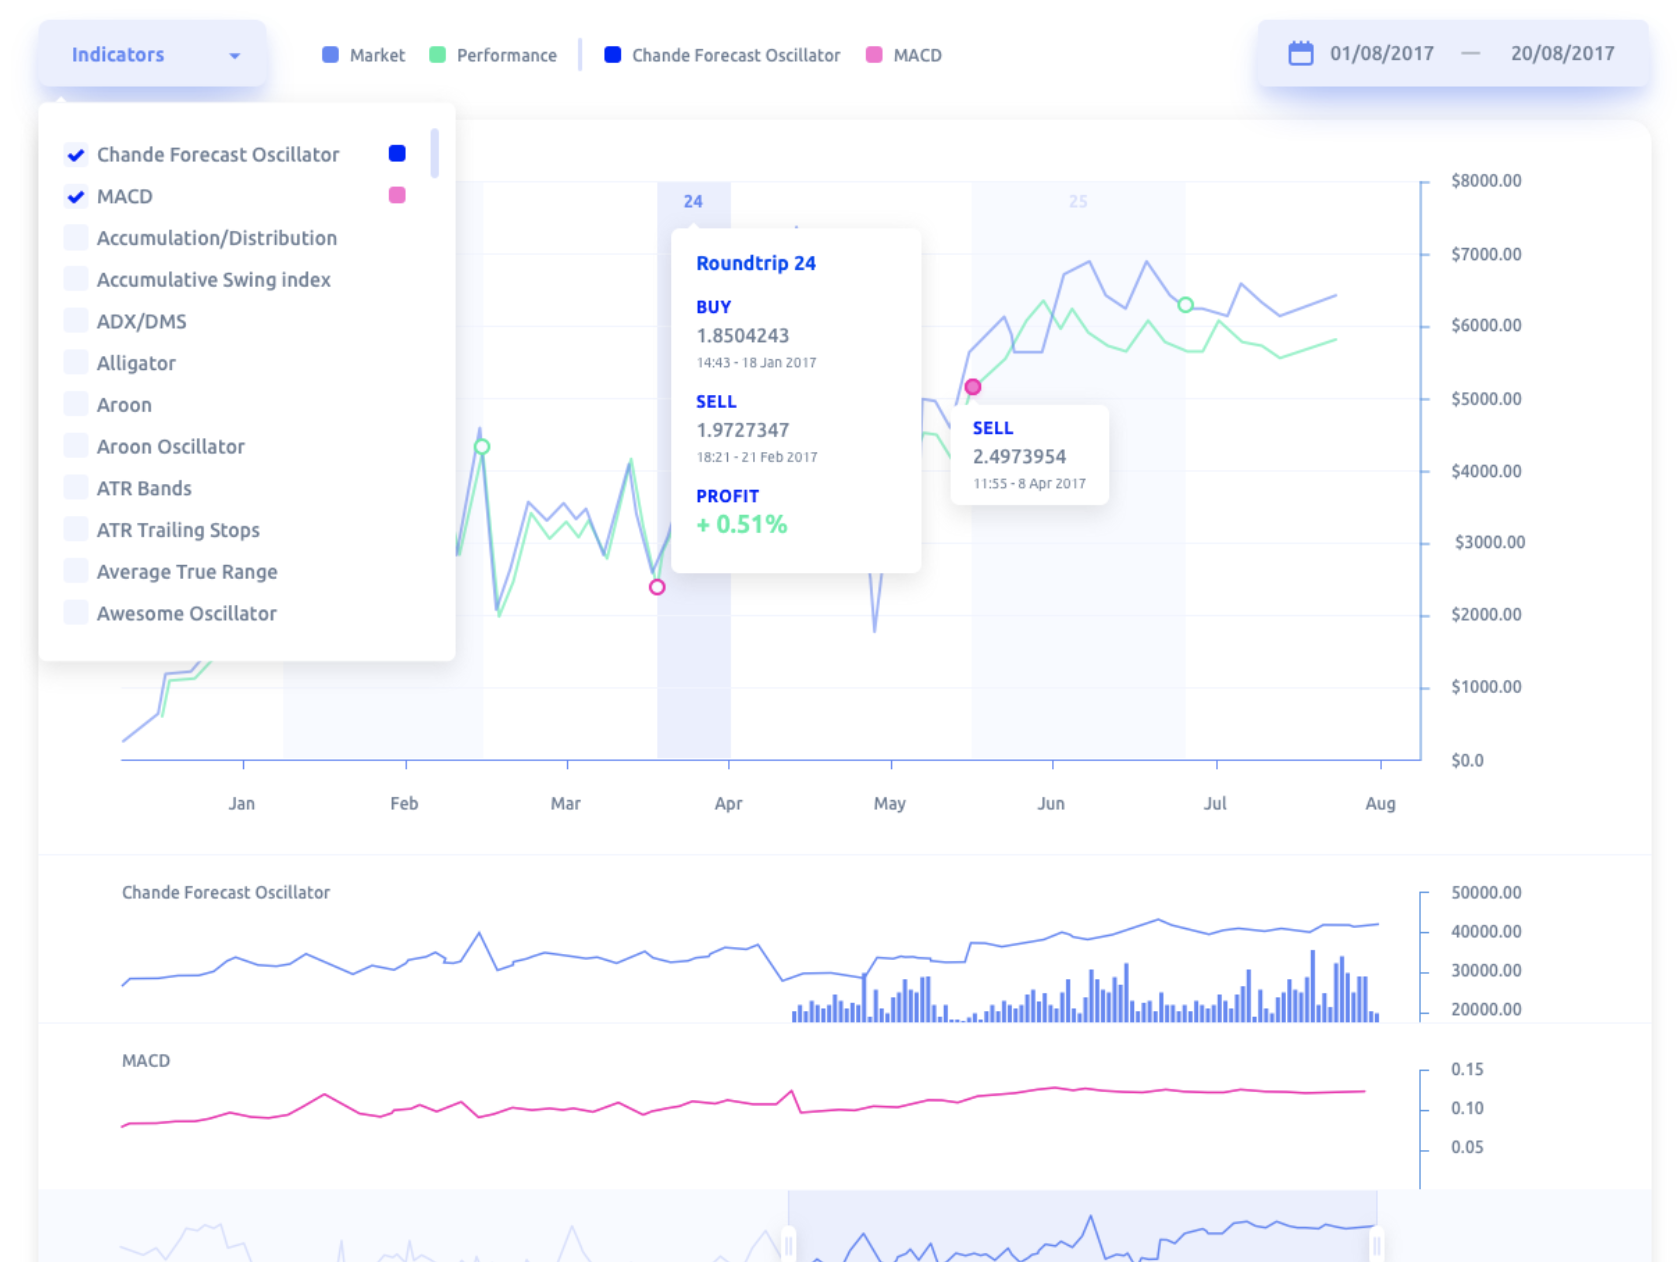The width and height of the screenshot is (1680, 1262).
Task: Enable Accumulative Swing index indicator
Action: [x=75, y=279]
